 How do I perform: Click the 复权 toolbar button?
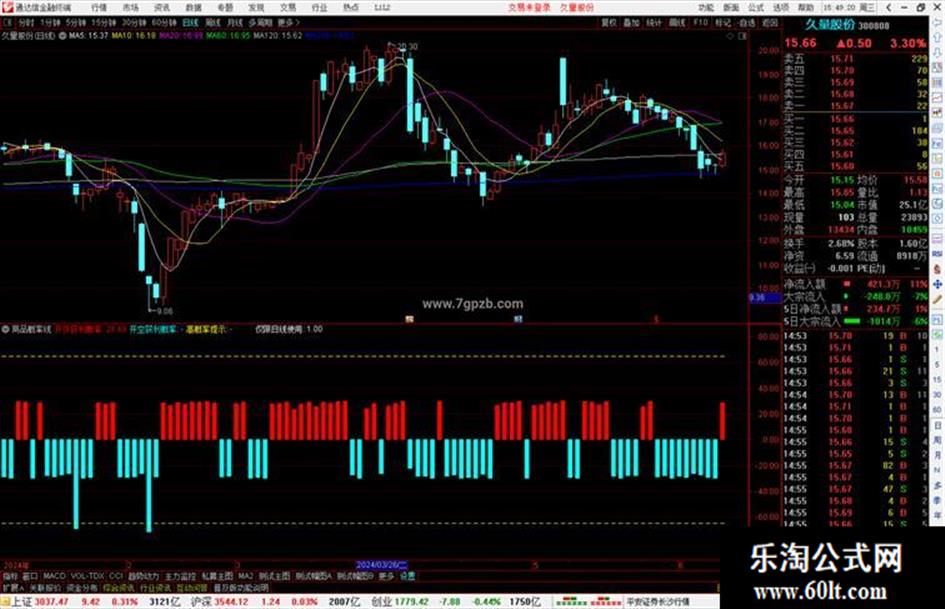pyautogui.click(x=609, y=22)
